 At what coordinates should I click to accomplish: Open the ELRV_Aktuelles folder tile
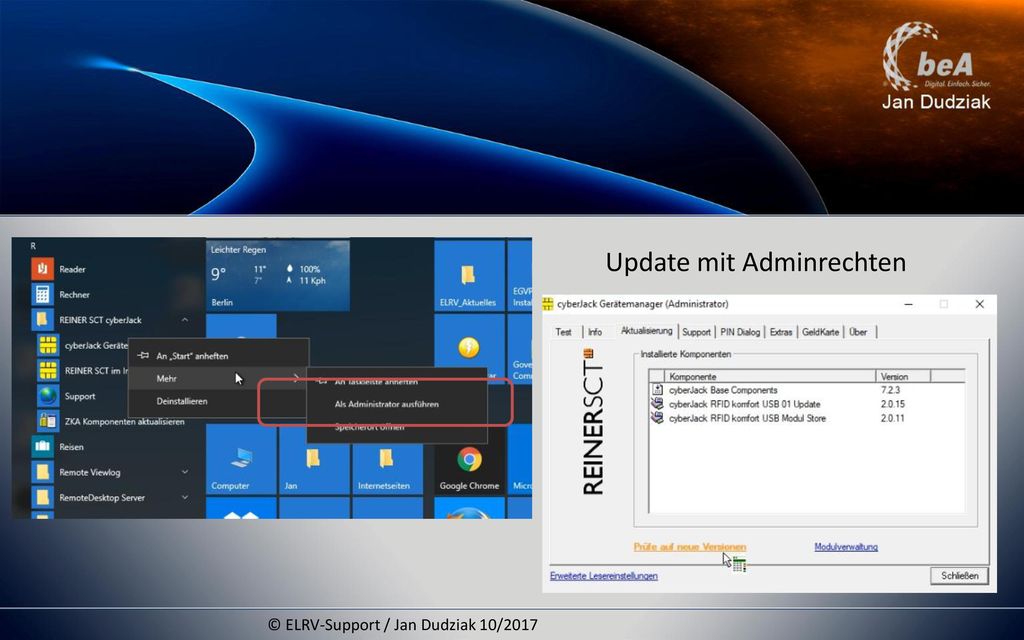(x=469, y=275)
